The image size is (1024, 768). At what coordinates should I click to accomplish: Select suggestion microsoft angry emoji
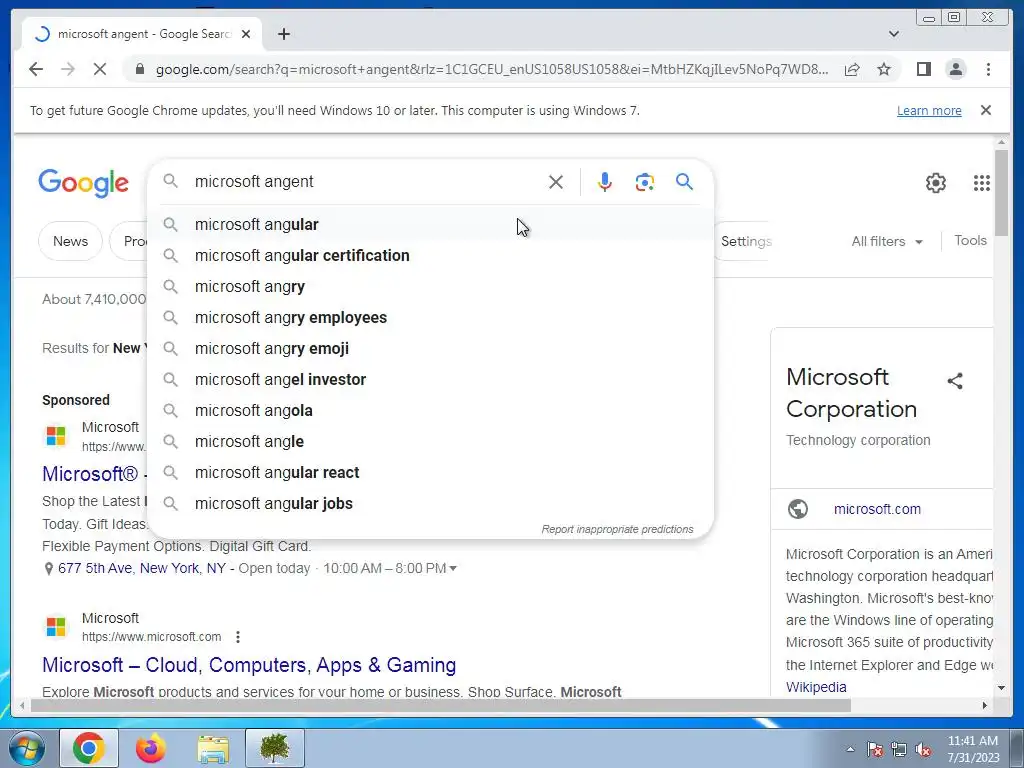(431, 349)
